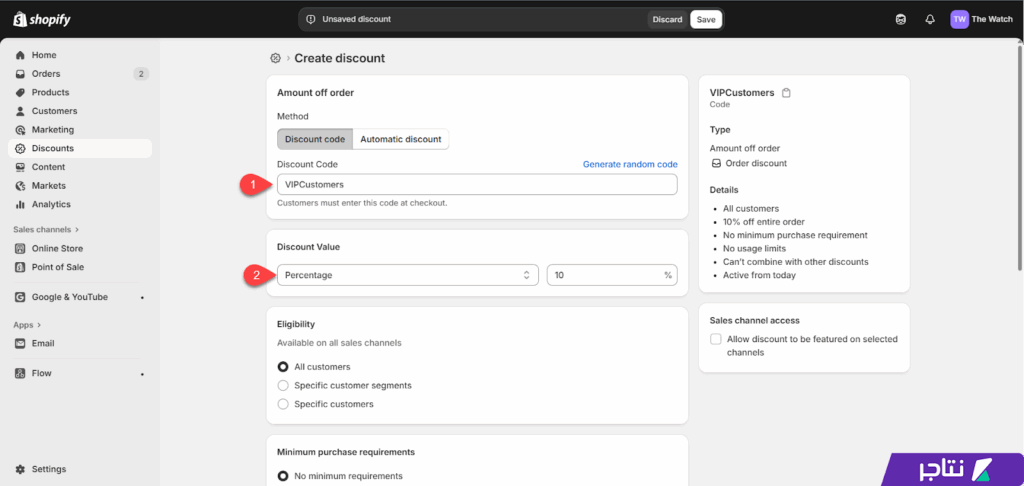Enable featuring discount on selected channels
This screenshot has height=486, width=1024.
click(x=716, y=339)
